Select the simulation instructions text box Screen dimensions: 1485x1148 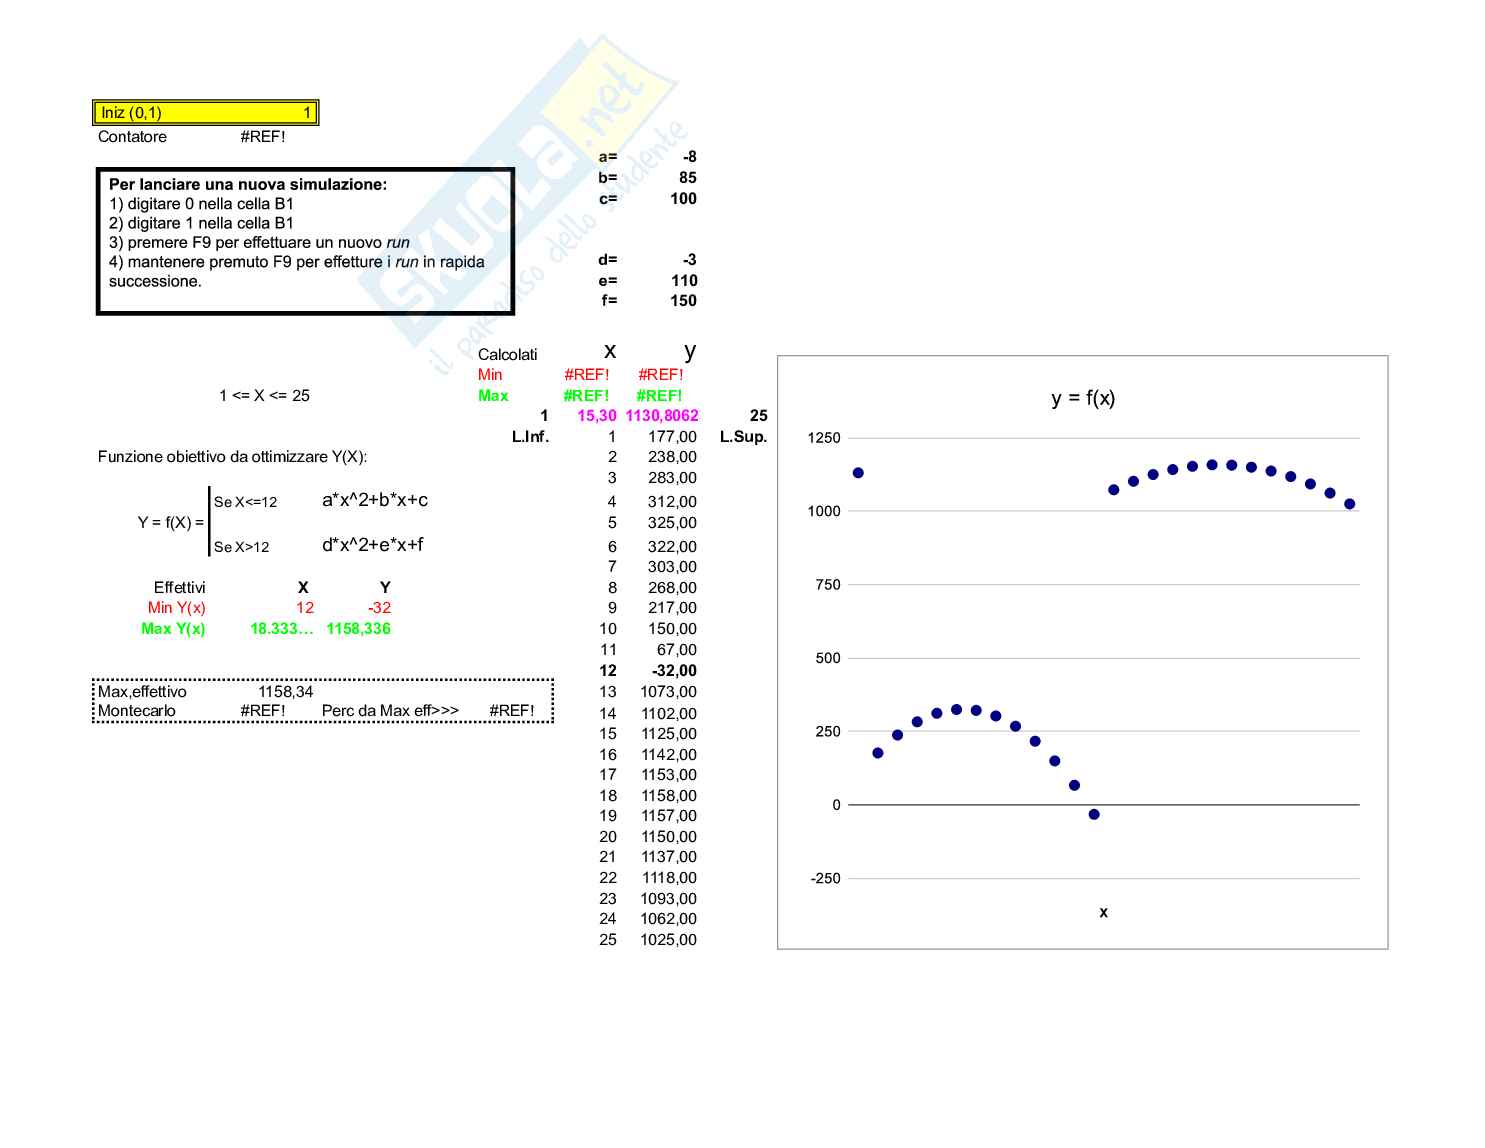point(305,241)
